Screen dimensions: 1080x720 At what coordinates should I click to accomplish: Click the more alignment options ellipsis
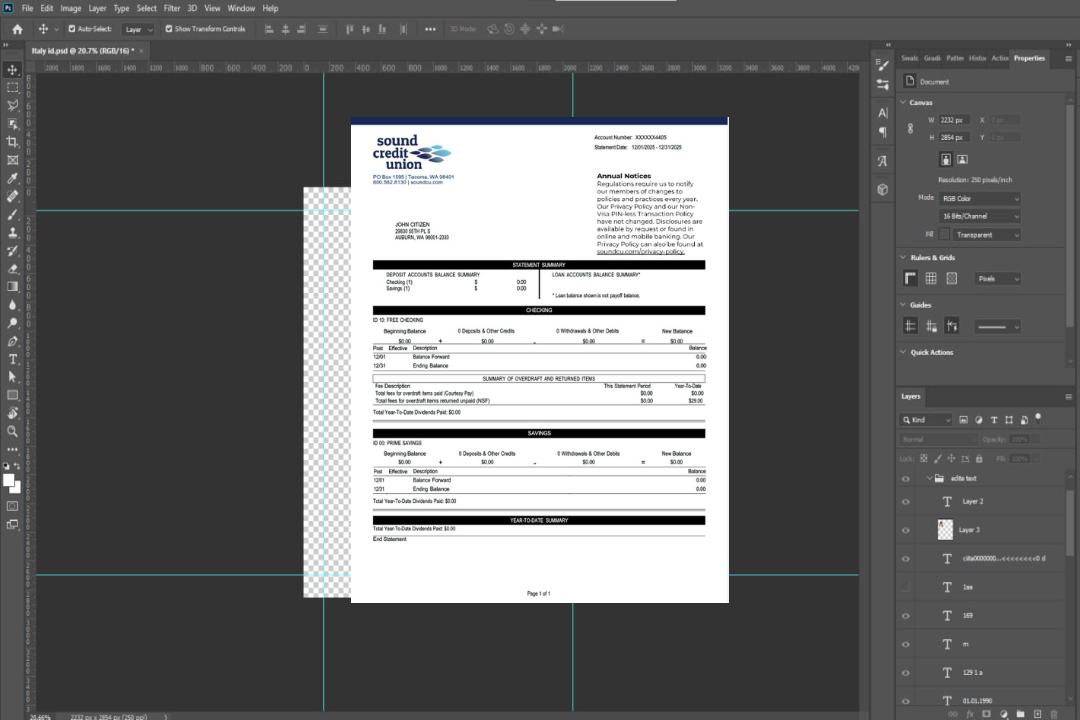click(430, 29)
